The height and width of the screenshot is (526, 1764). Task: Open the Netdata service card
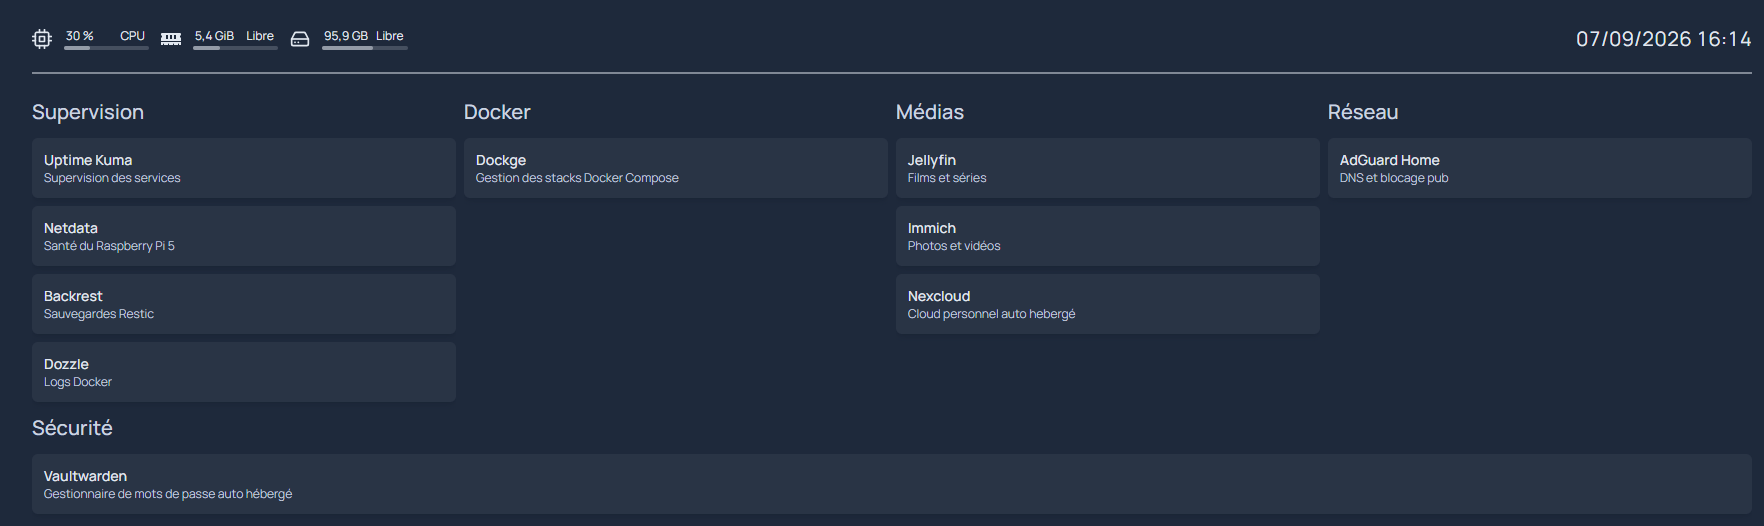pos(244,236)
